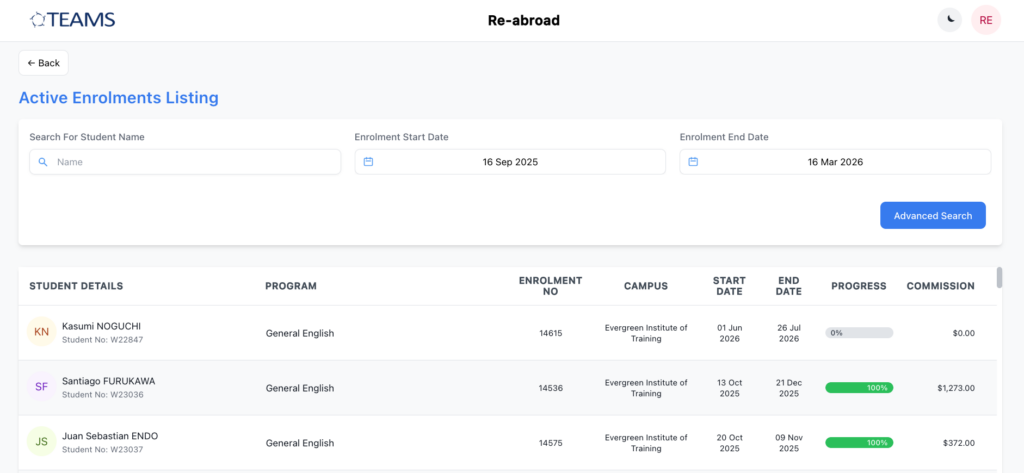Click commission value $0.00
Screen dimensions: 1024x473
point(963,333)
